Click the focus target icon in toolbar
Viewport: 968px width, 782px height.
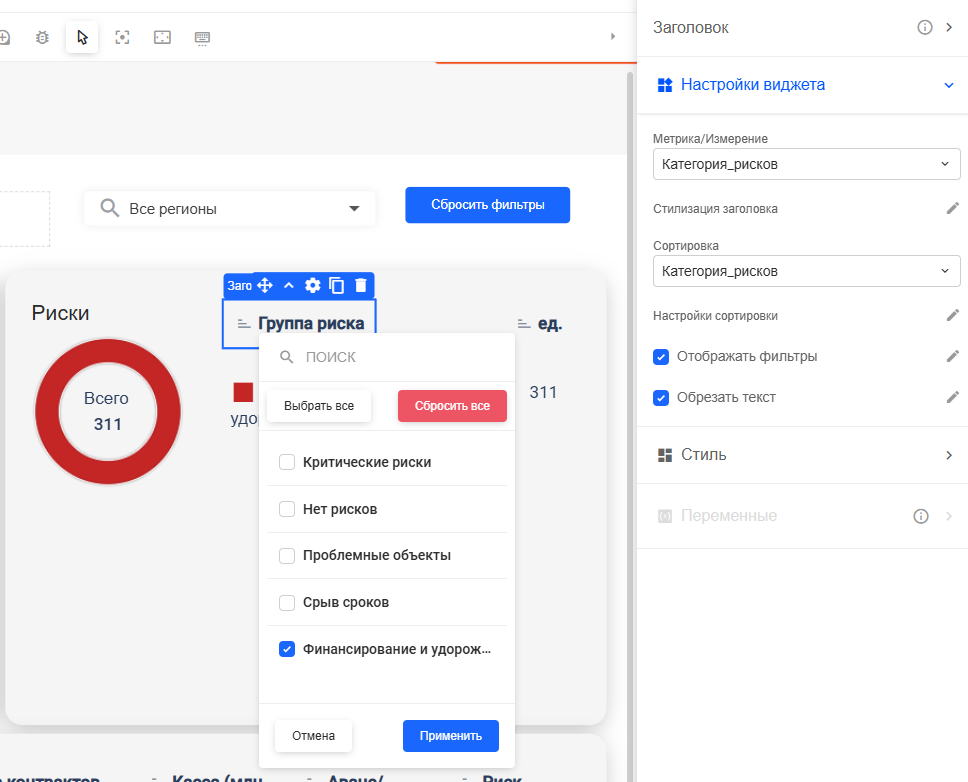pyautogui.click(x=122, y=38)
